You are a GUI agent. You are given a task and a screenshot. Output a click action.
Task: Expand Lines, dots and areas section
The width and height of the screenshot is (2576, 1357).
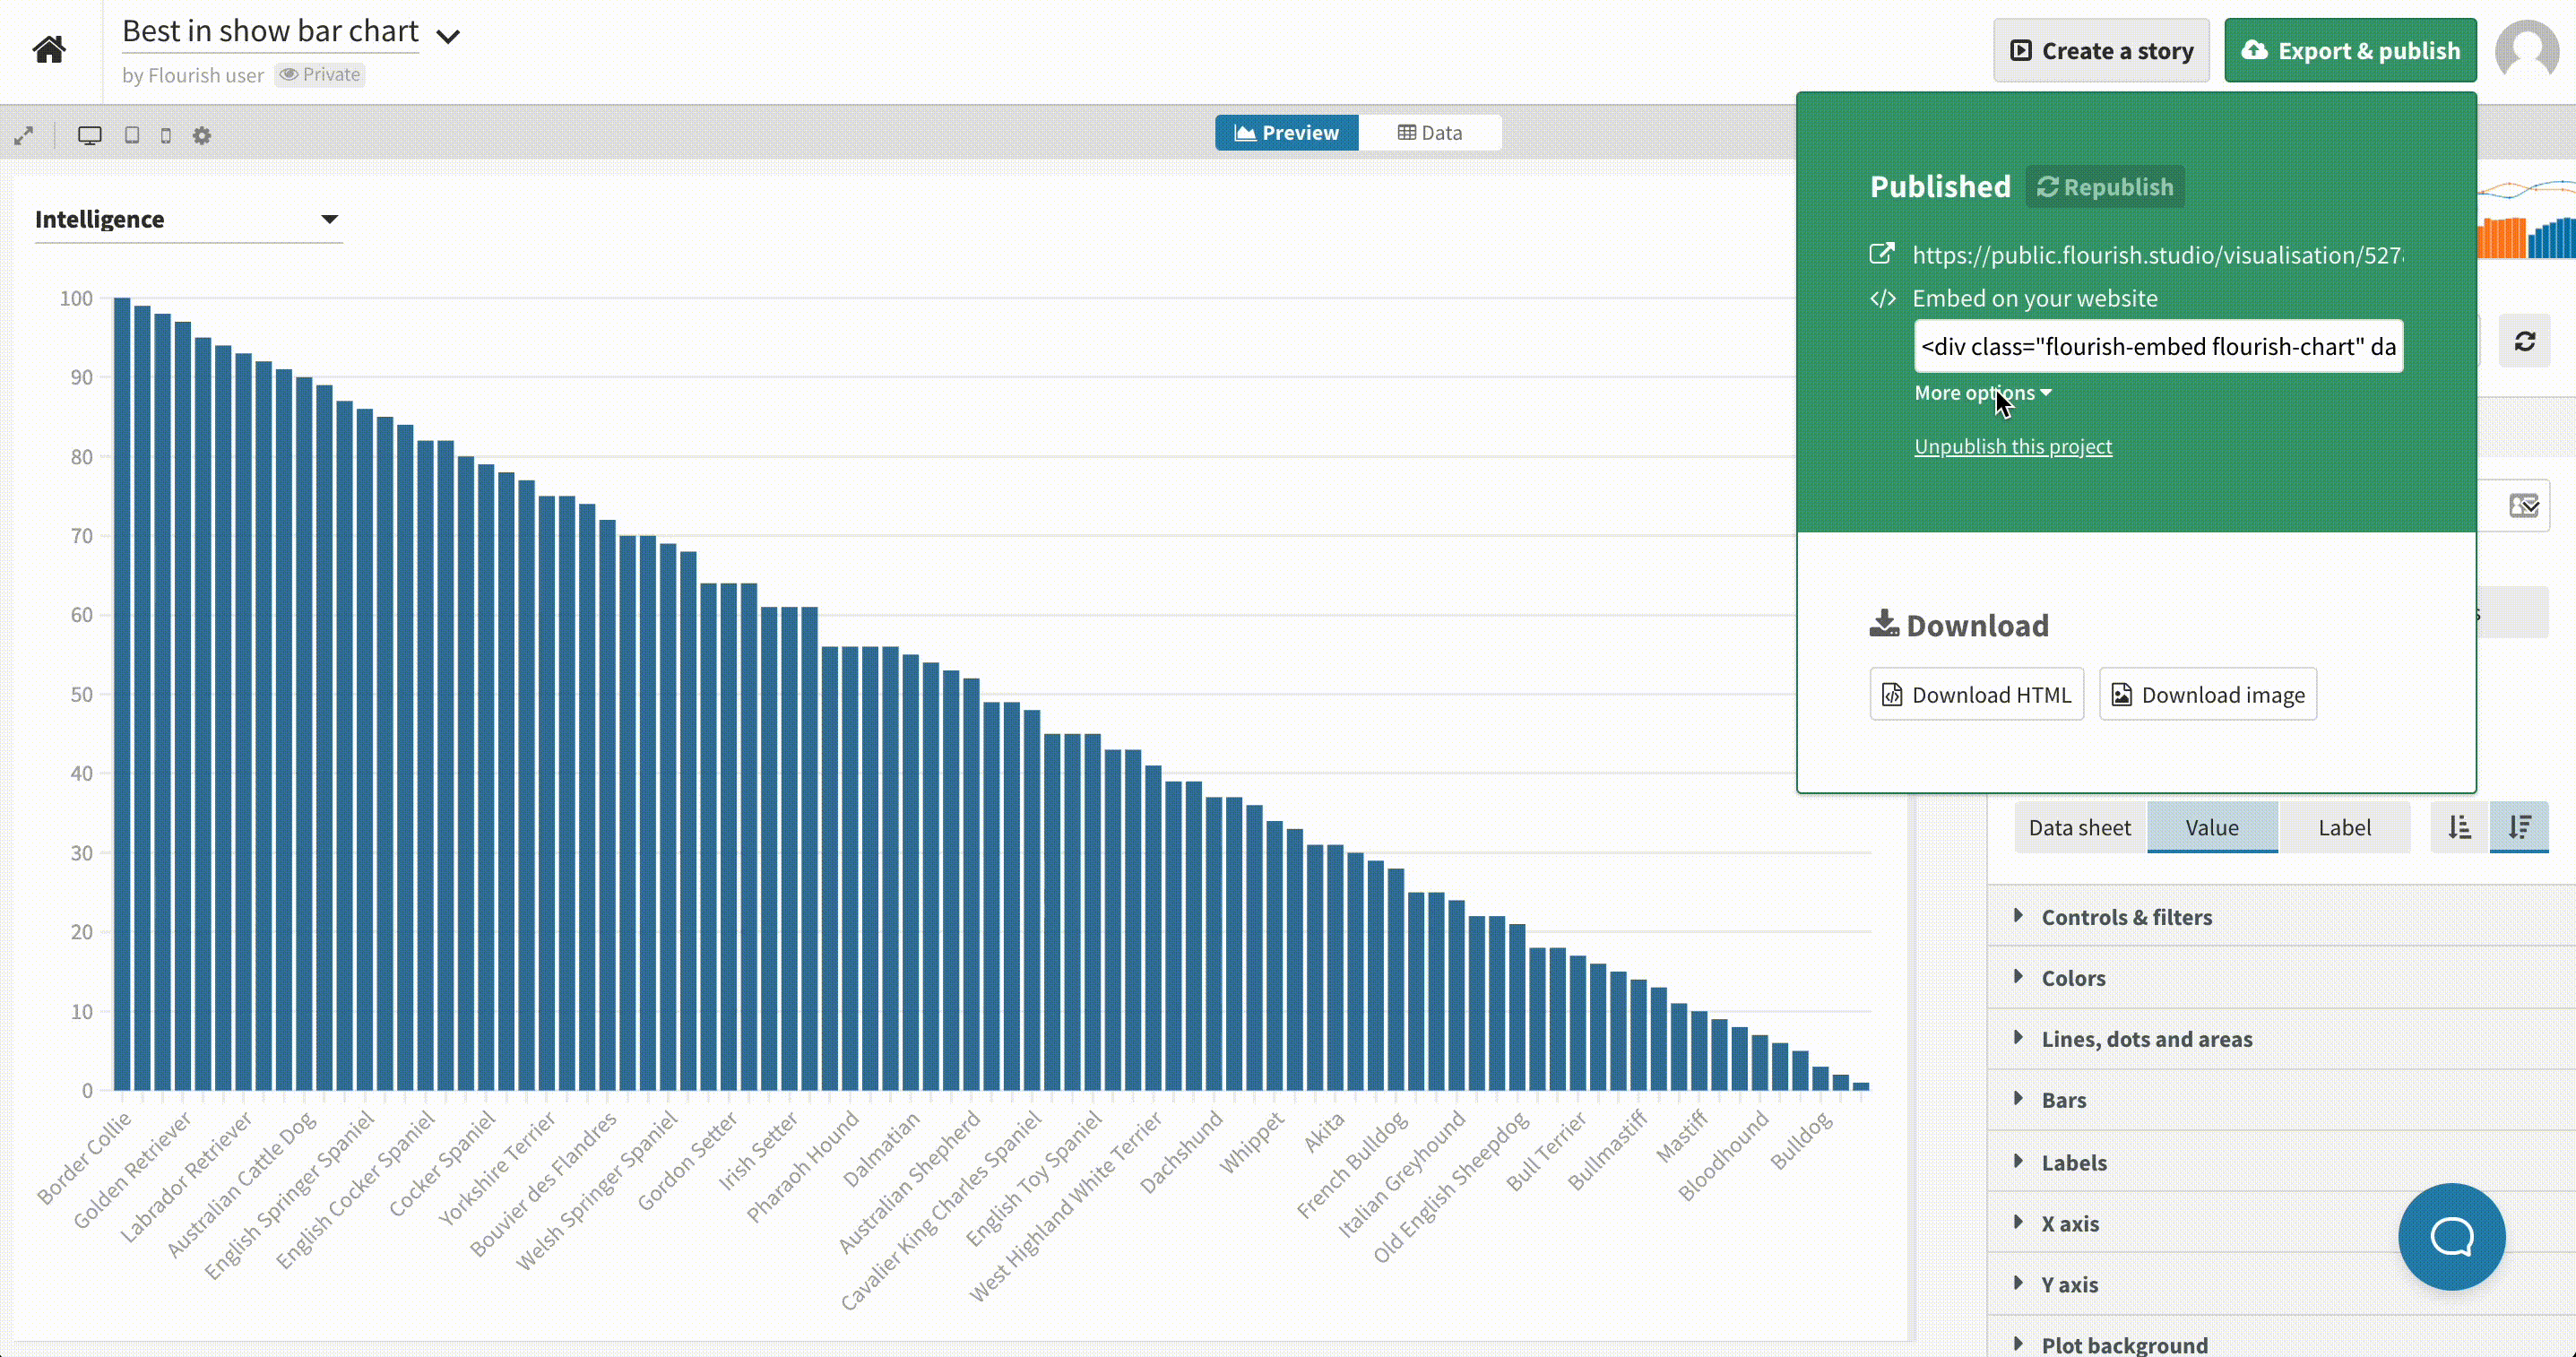pos(2281,1038)
